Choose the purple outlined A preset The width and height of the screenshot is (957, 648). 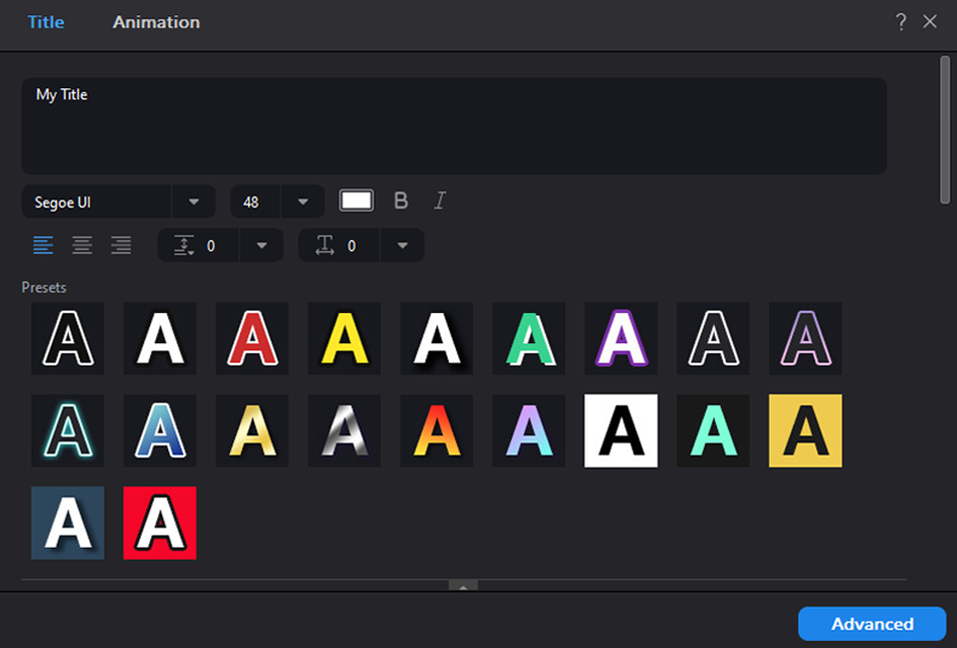[621, 339]
